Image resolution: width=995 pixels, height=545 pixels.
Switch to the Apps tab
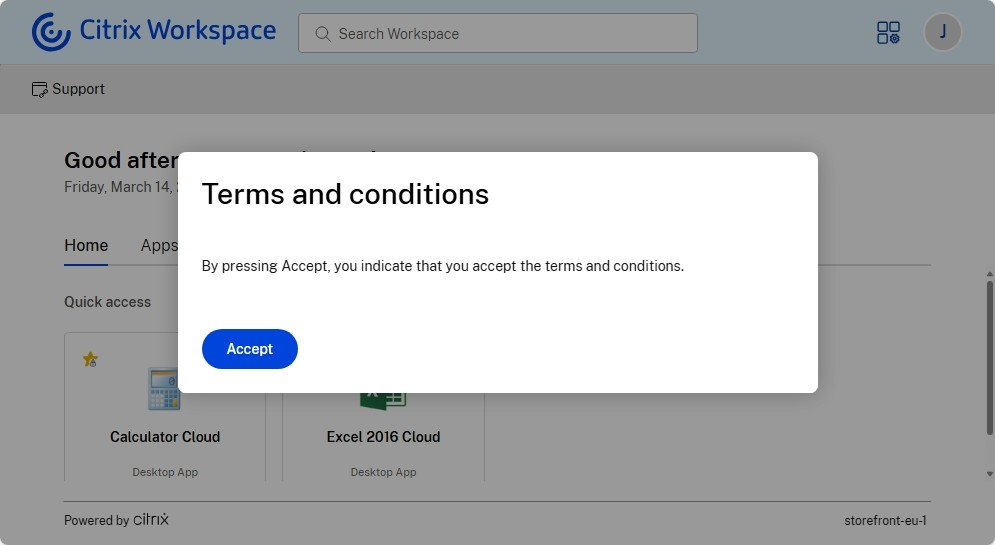click(x=159, y=246)
